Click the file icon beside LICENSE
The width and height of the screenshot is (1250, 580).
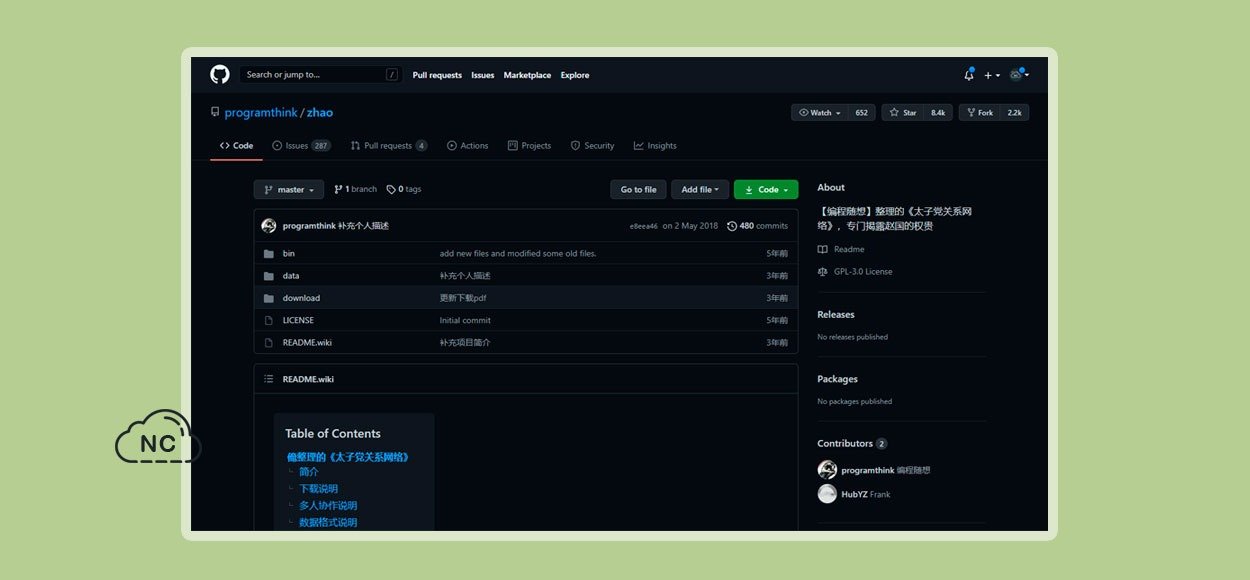[268, 320]
